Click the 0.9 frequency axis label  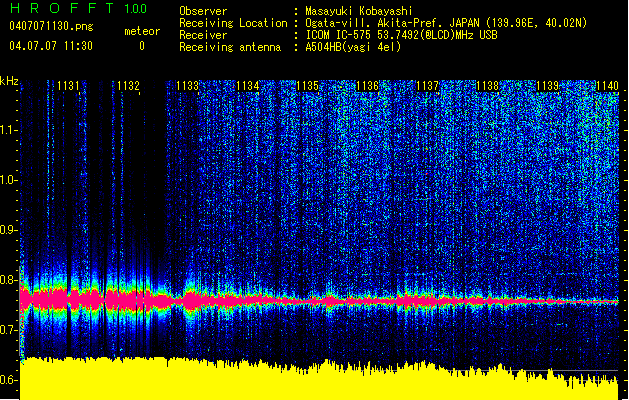coord(8,230)
